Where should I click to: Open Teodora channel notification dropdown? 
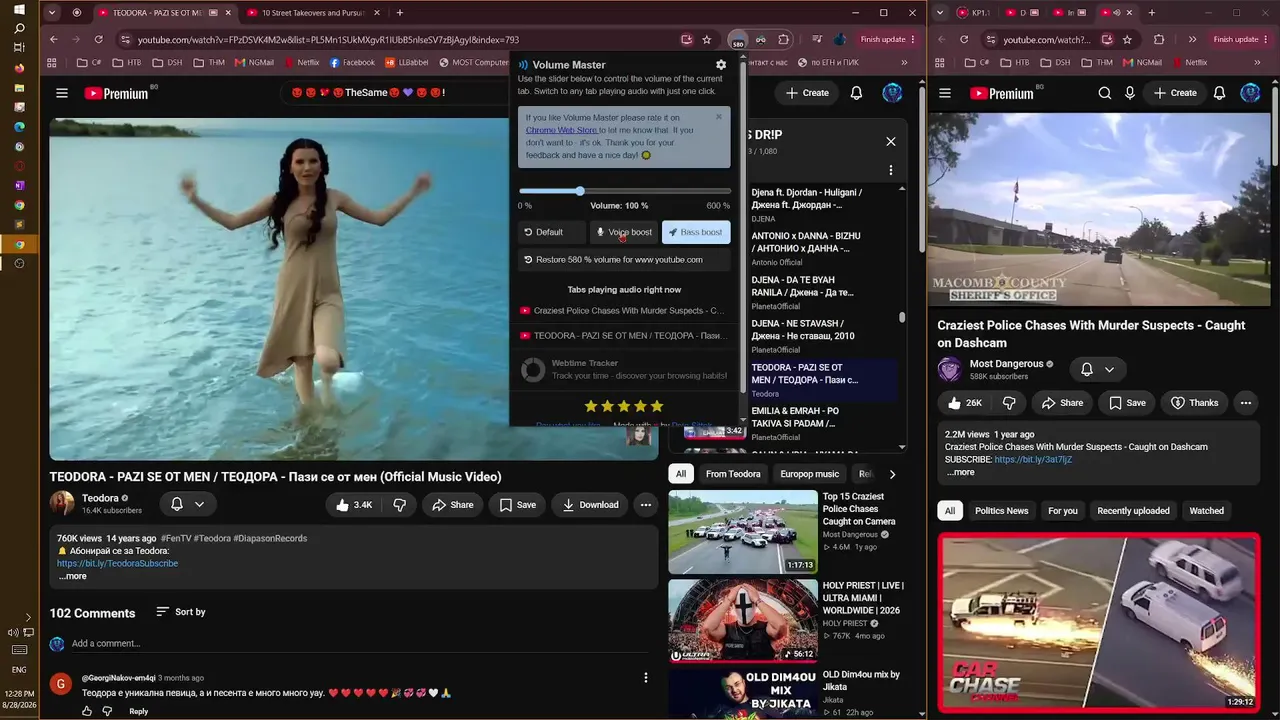click(x=187, y=505)
